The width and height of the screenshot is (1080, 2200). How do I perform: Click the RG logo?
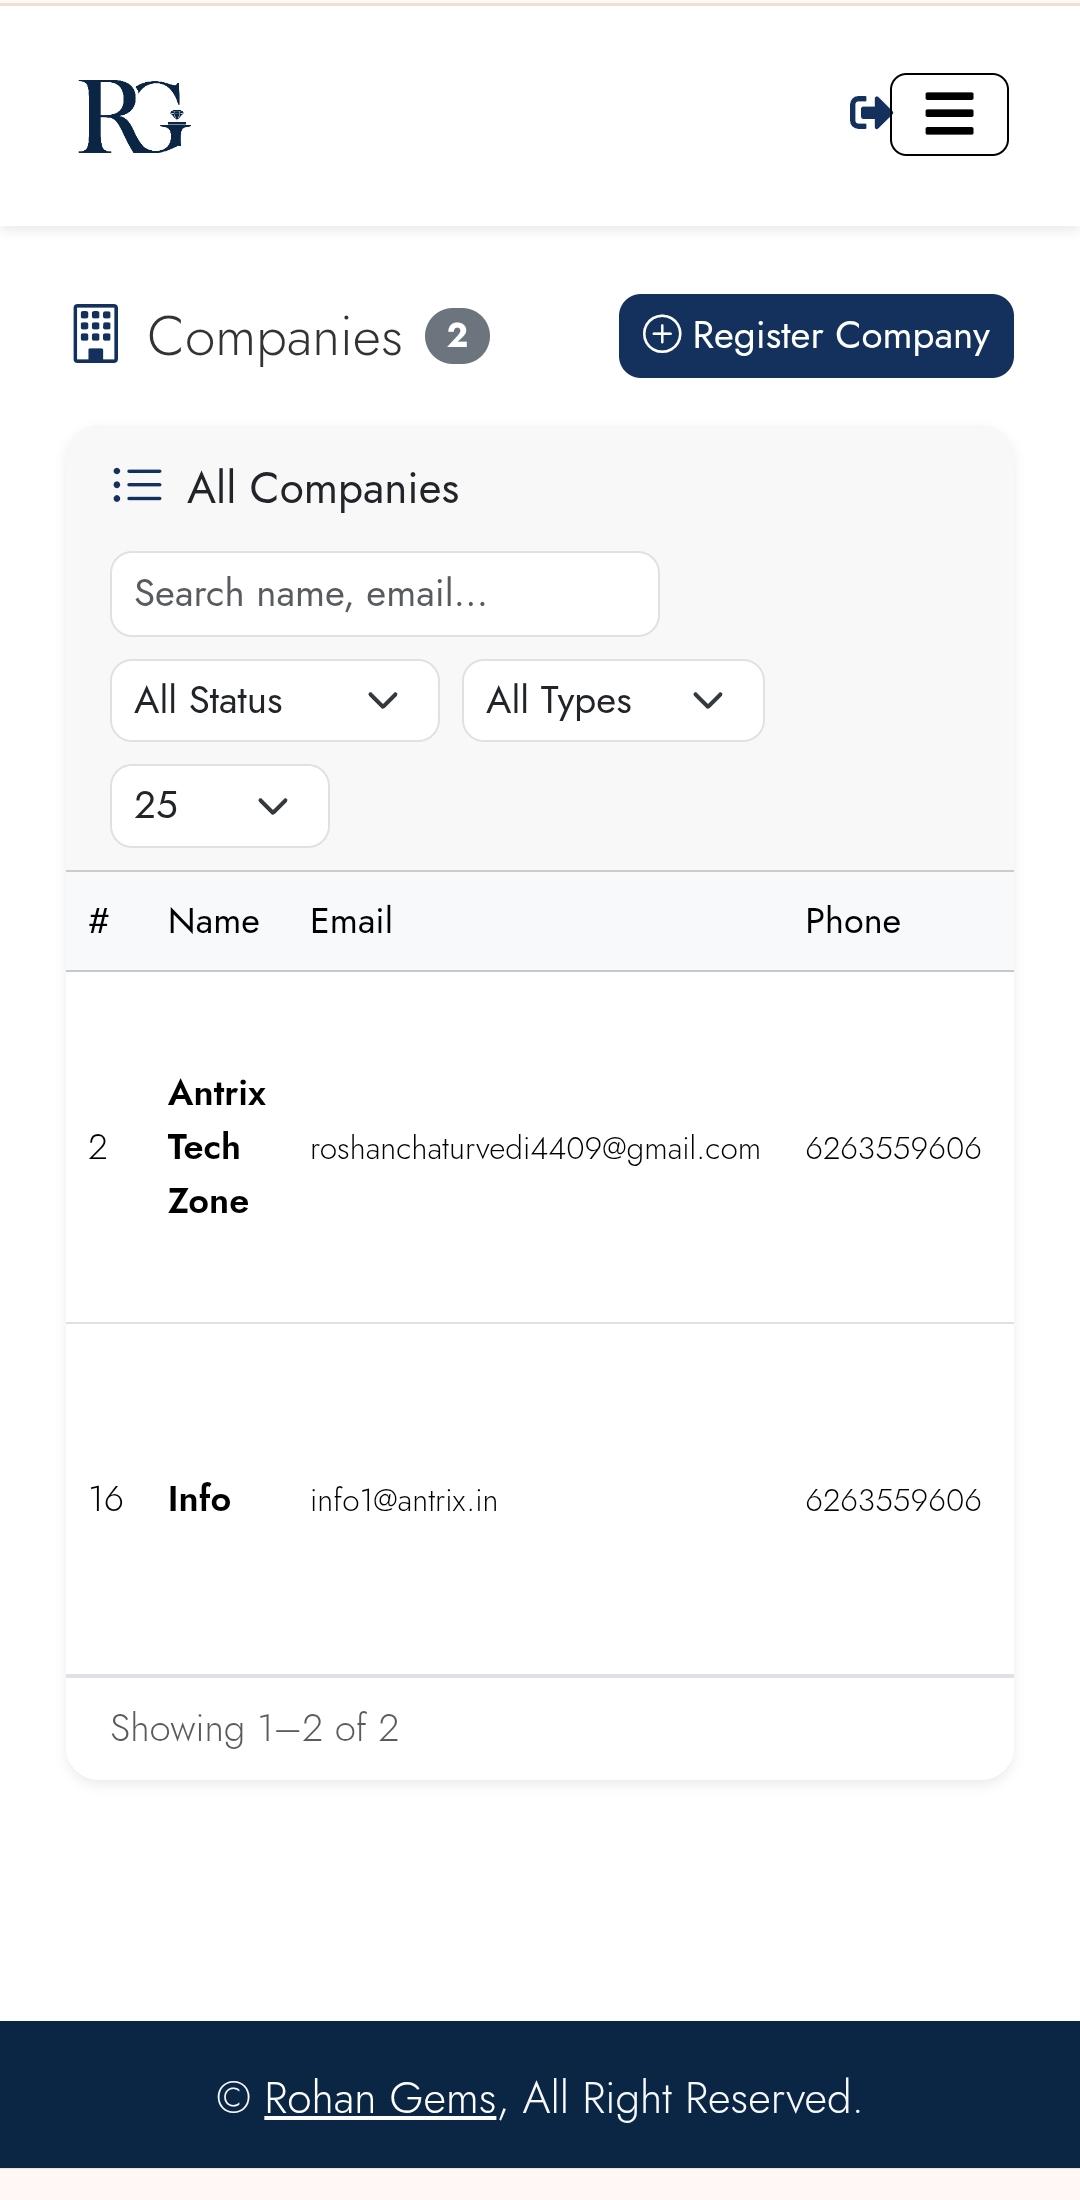click(135, 116)
